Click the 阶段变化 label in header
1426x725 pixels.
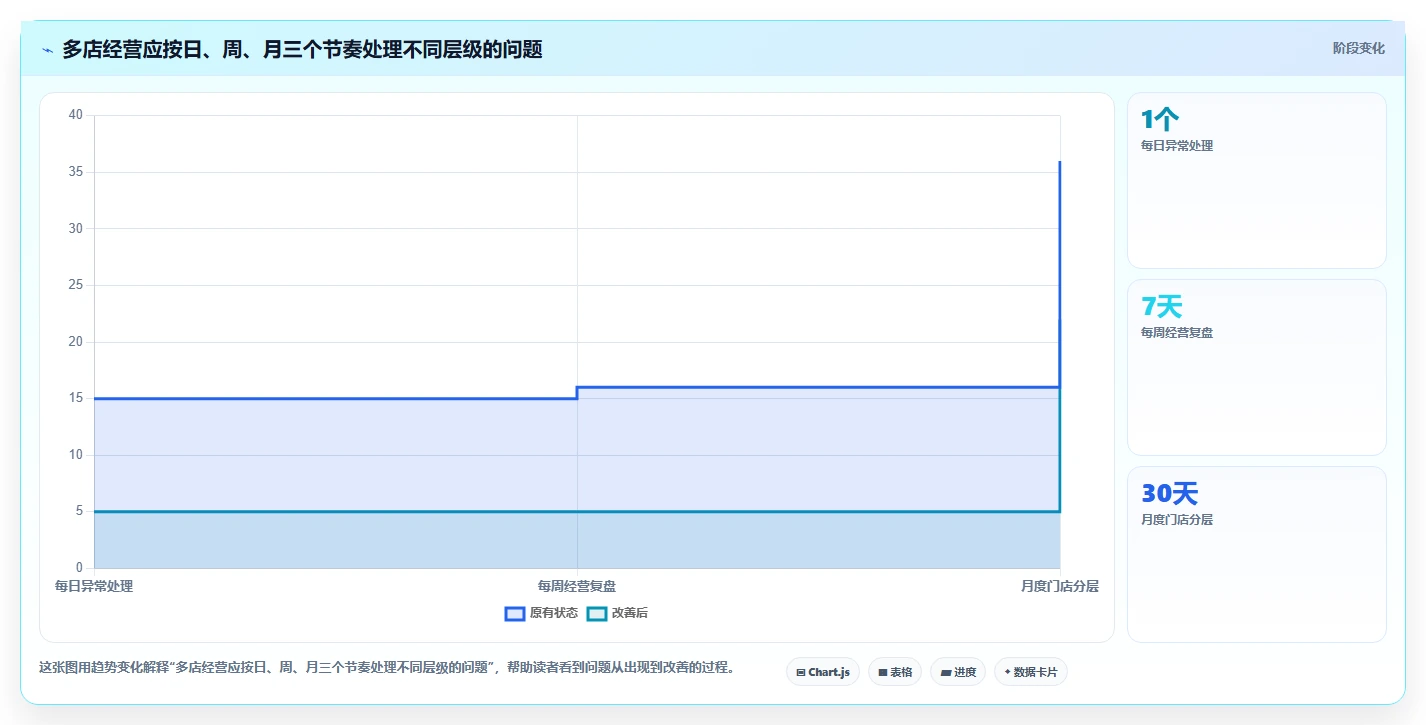(x=1359, y=48)
